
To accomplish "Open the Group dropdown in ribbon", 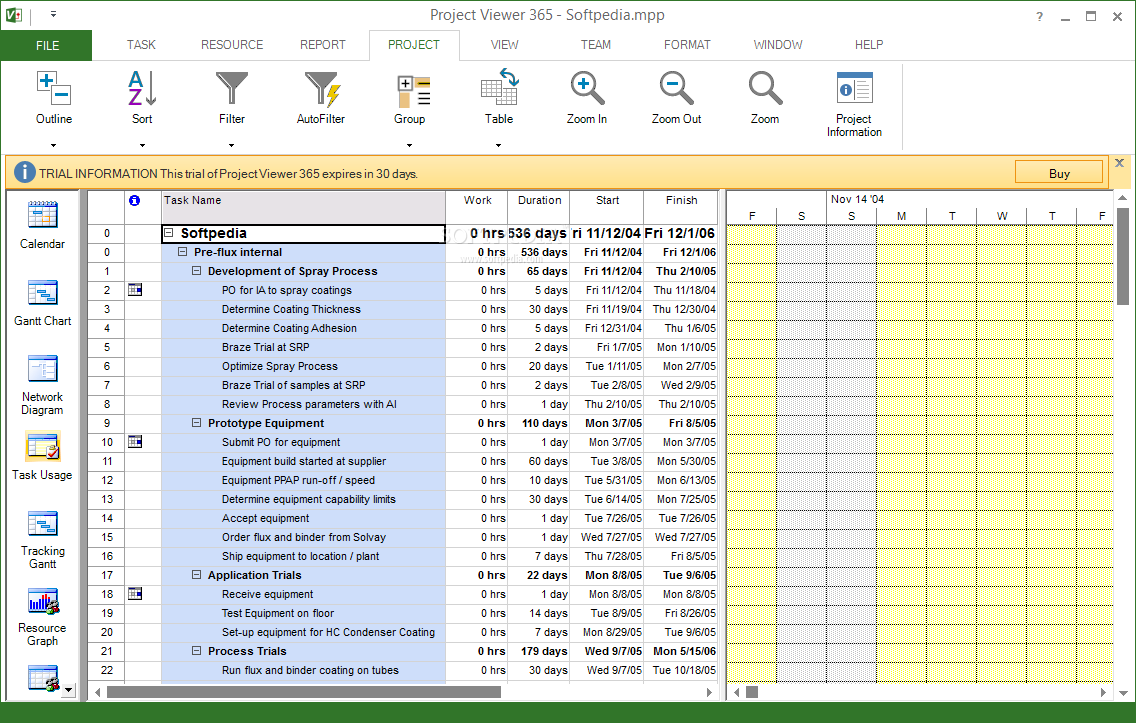I will [409, 145].
